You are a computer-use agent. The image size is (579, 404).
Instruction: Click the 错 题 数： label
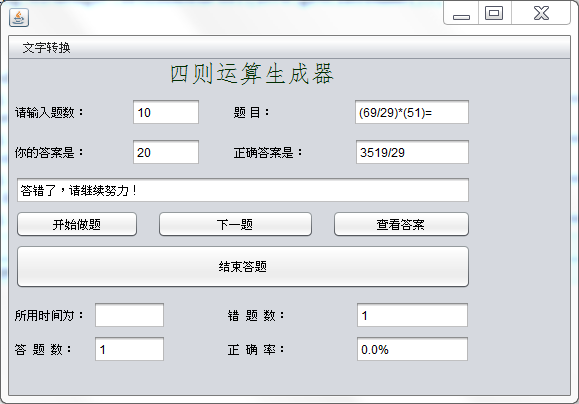point(256,315)
